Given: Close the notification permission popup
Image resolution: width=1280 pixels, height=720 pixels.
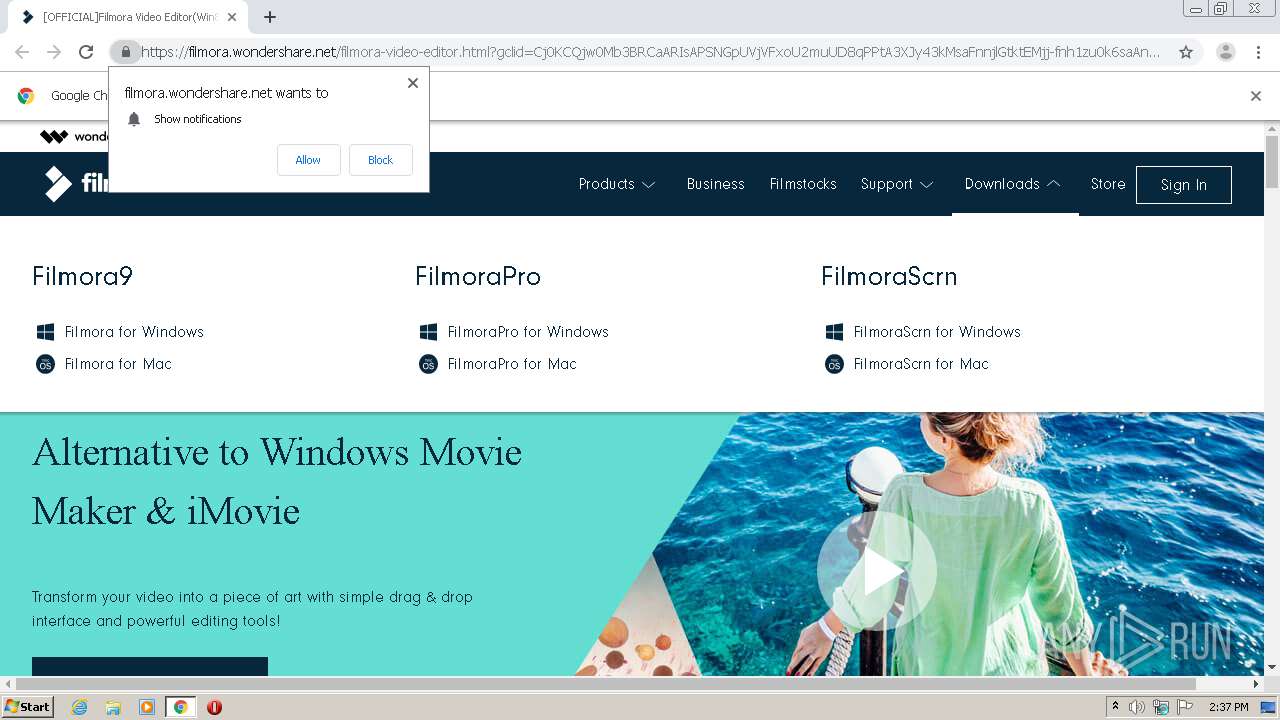Looking at the screenshot, I should pyautogui.click(x=412, y=83).
